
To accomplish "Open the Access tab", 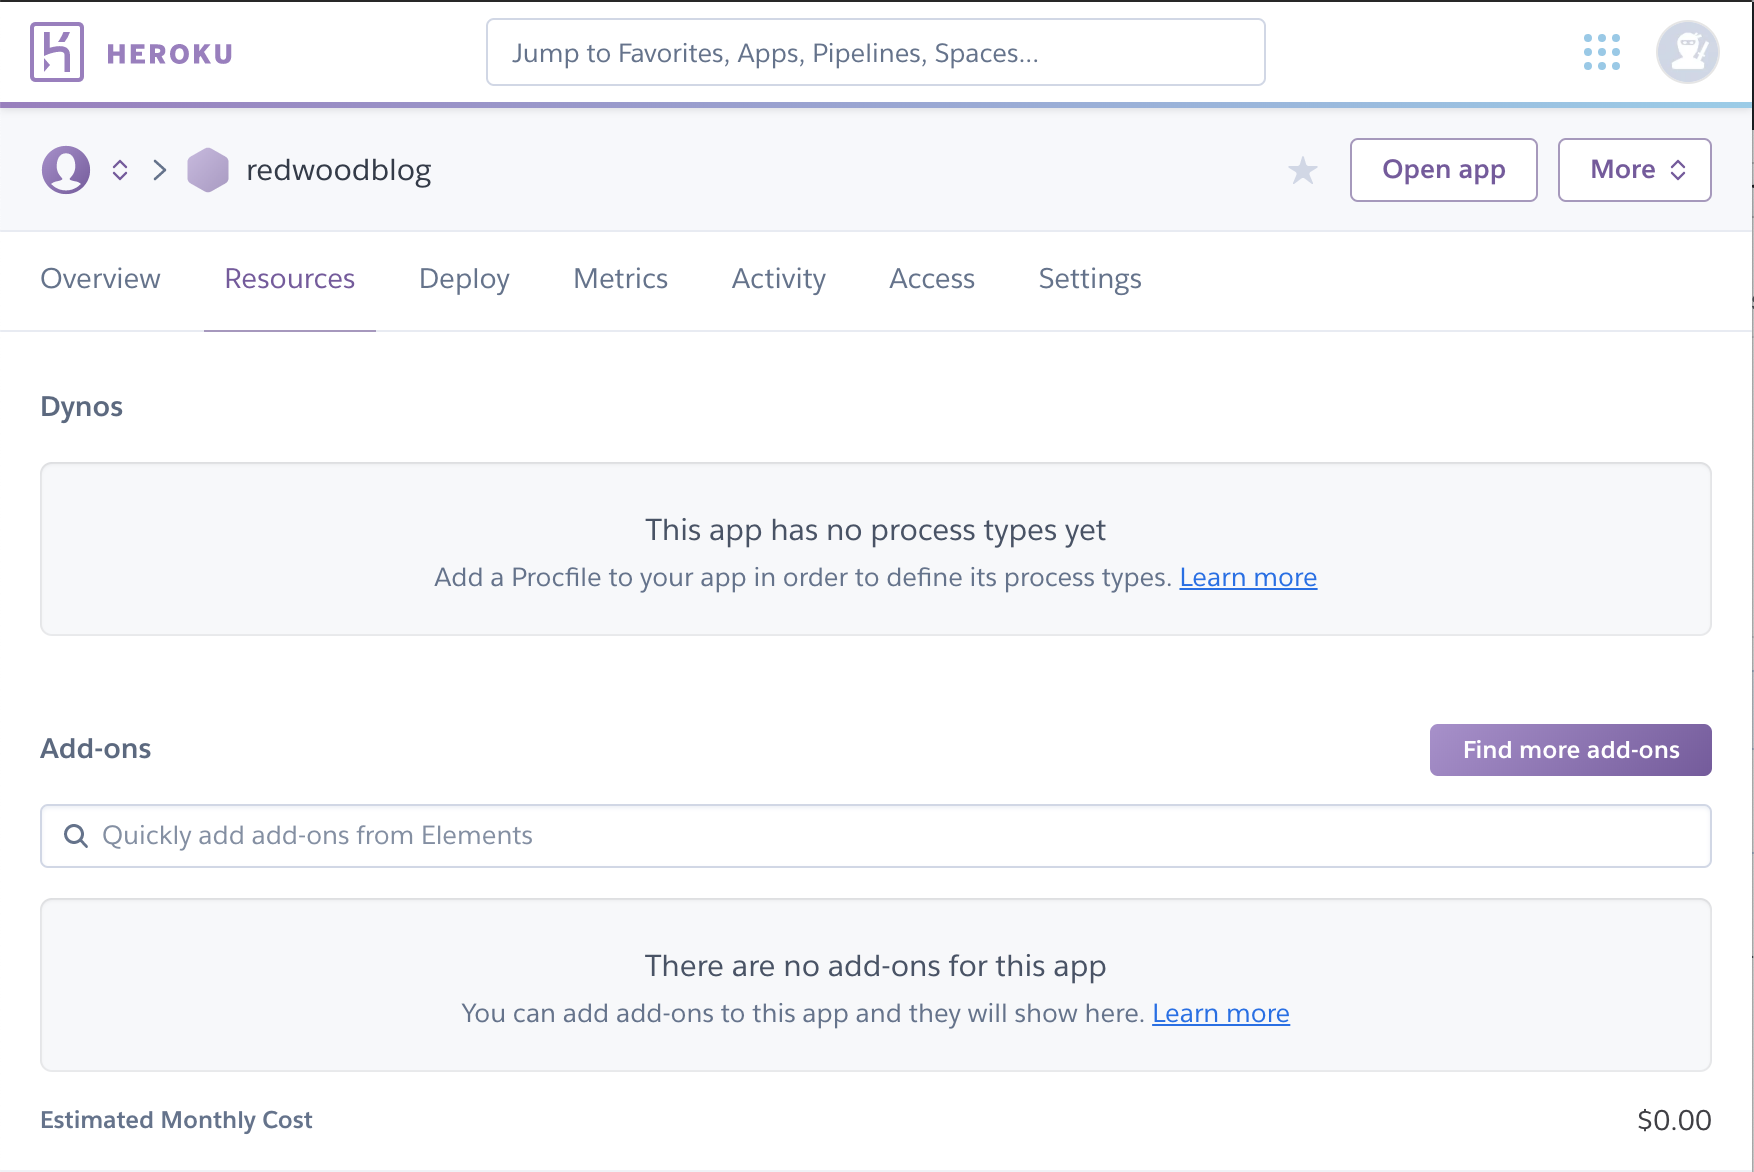I will click(931, 279).
